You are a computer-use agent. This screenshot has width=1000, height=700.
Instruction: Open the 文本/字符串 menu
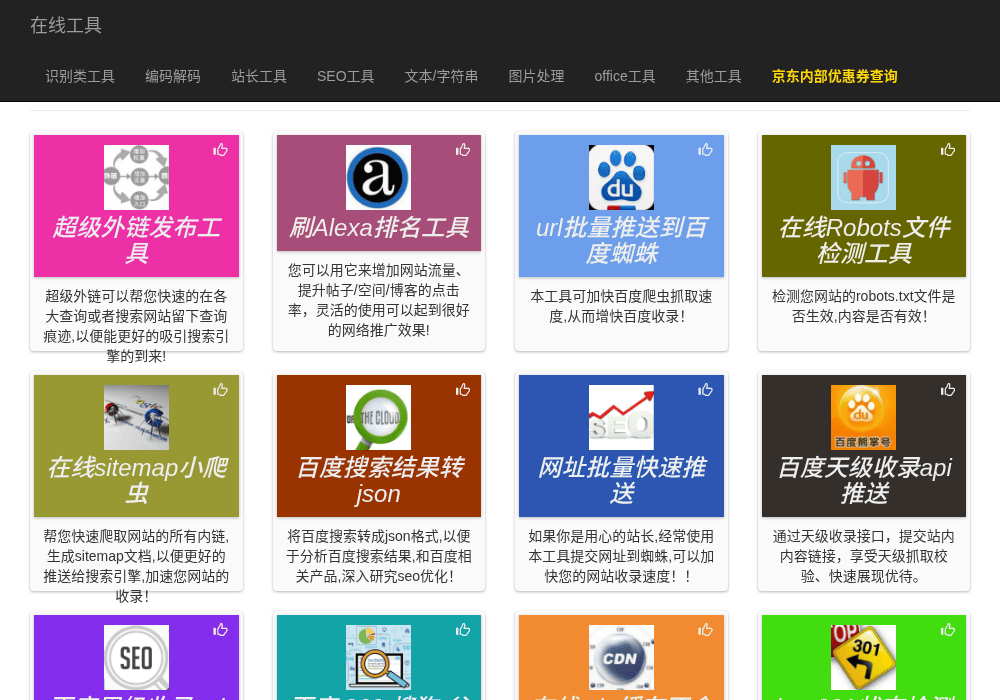pos(441,77)
